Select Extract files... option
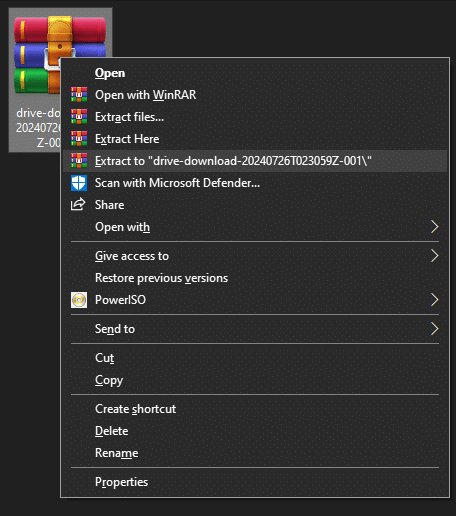This screenshot has width=456, height=516. [255, 117]
